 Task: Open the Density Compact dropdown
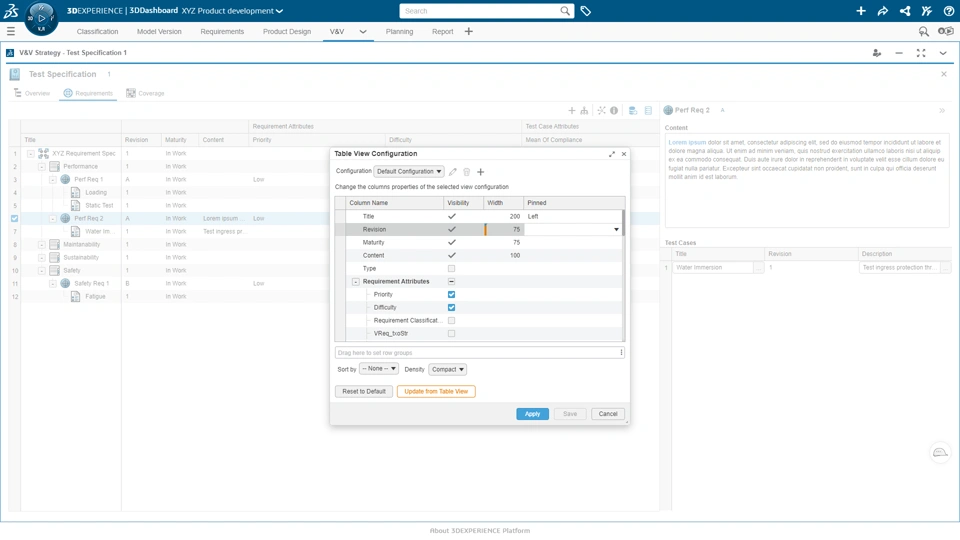[x=448, y=369]
